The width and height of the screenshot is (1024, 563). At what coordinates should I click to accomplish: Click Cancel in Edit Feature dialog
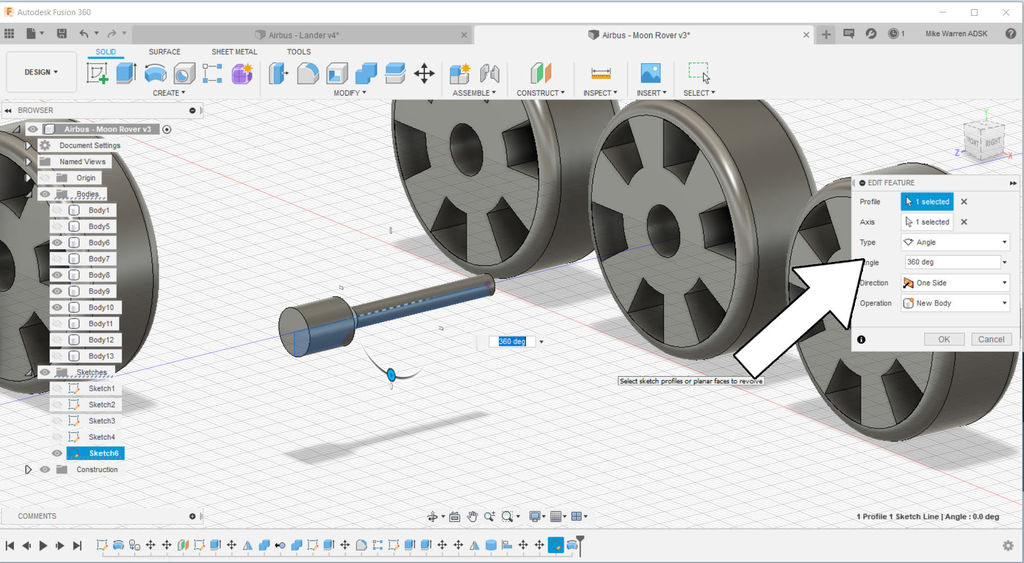point(991,340)
